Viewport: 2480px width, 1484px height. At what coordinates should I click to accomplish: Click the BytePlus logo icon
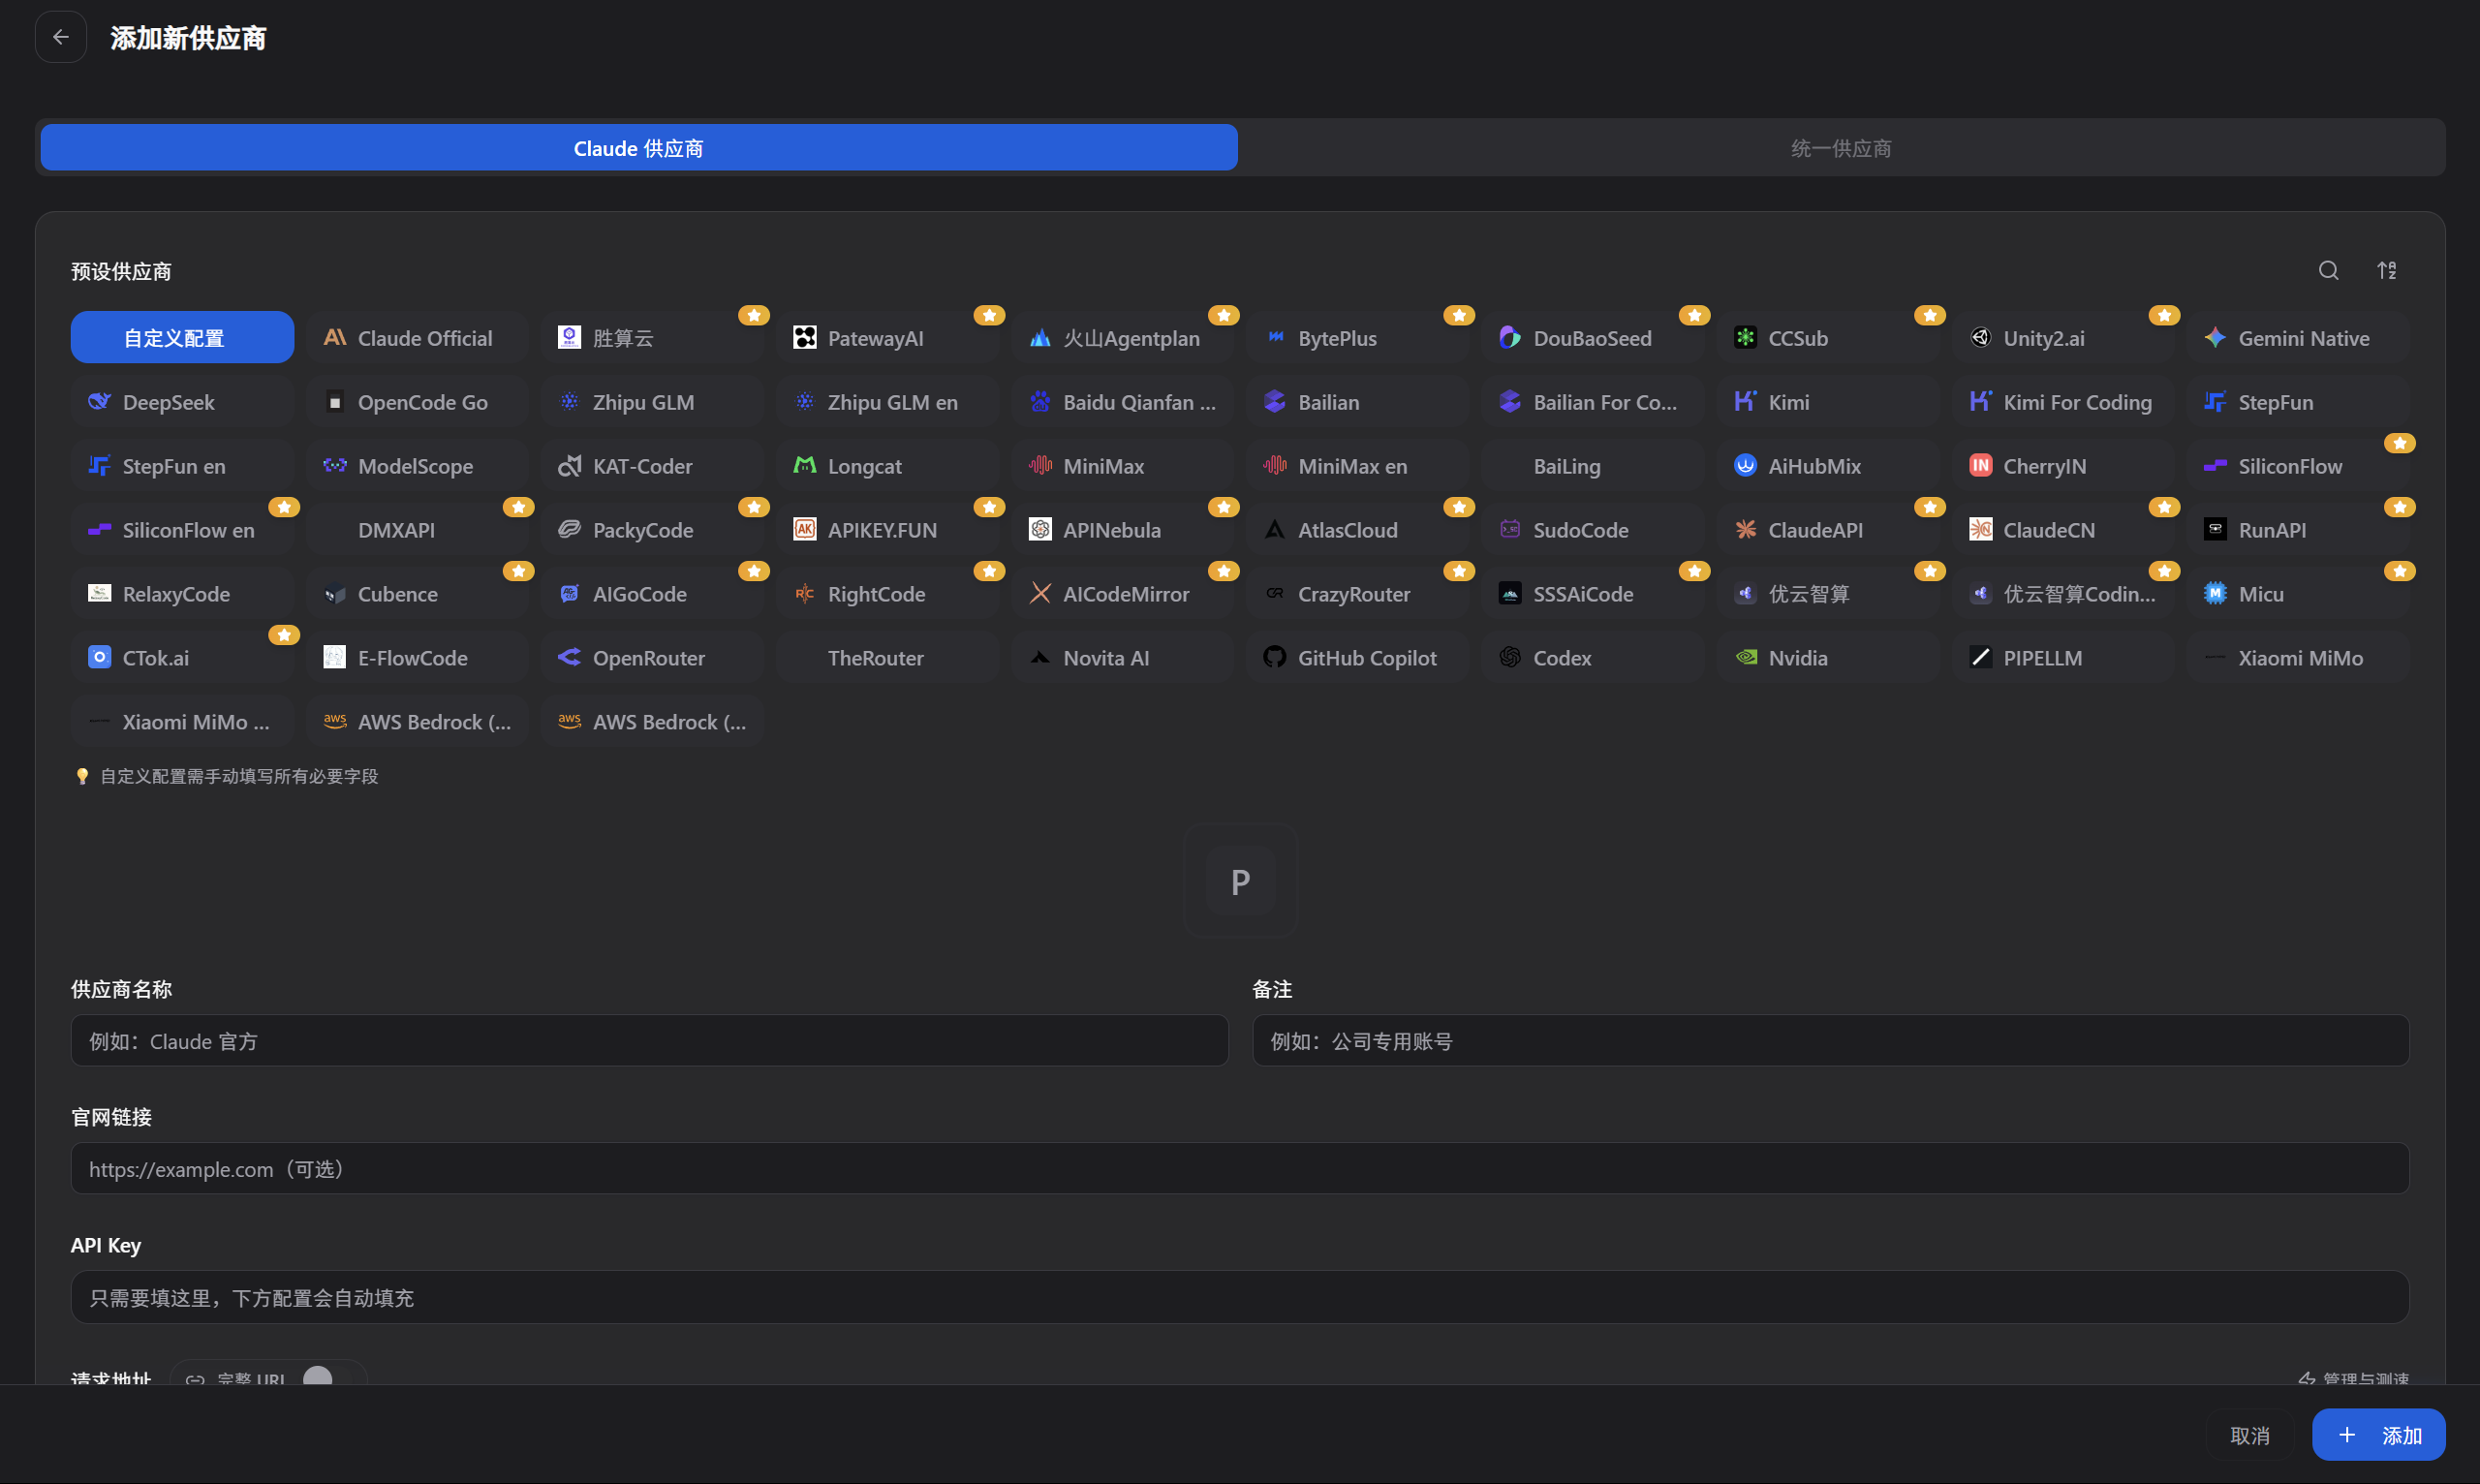pos(1275,338)
